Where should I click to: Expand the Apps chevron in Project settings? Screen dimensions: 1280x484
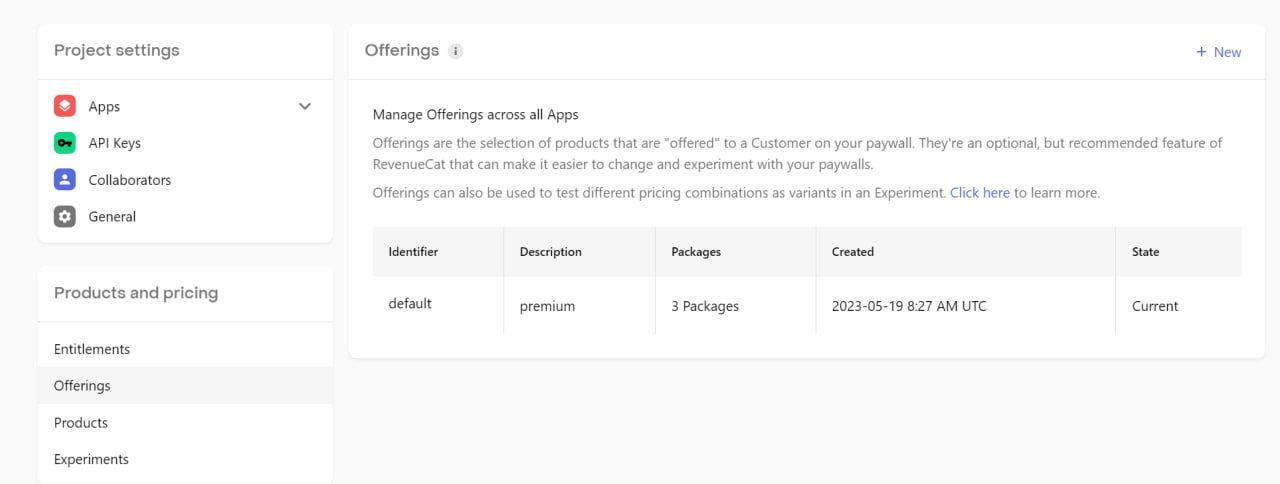[x=305, y=106]
